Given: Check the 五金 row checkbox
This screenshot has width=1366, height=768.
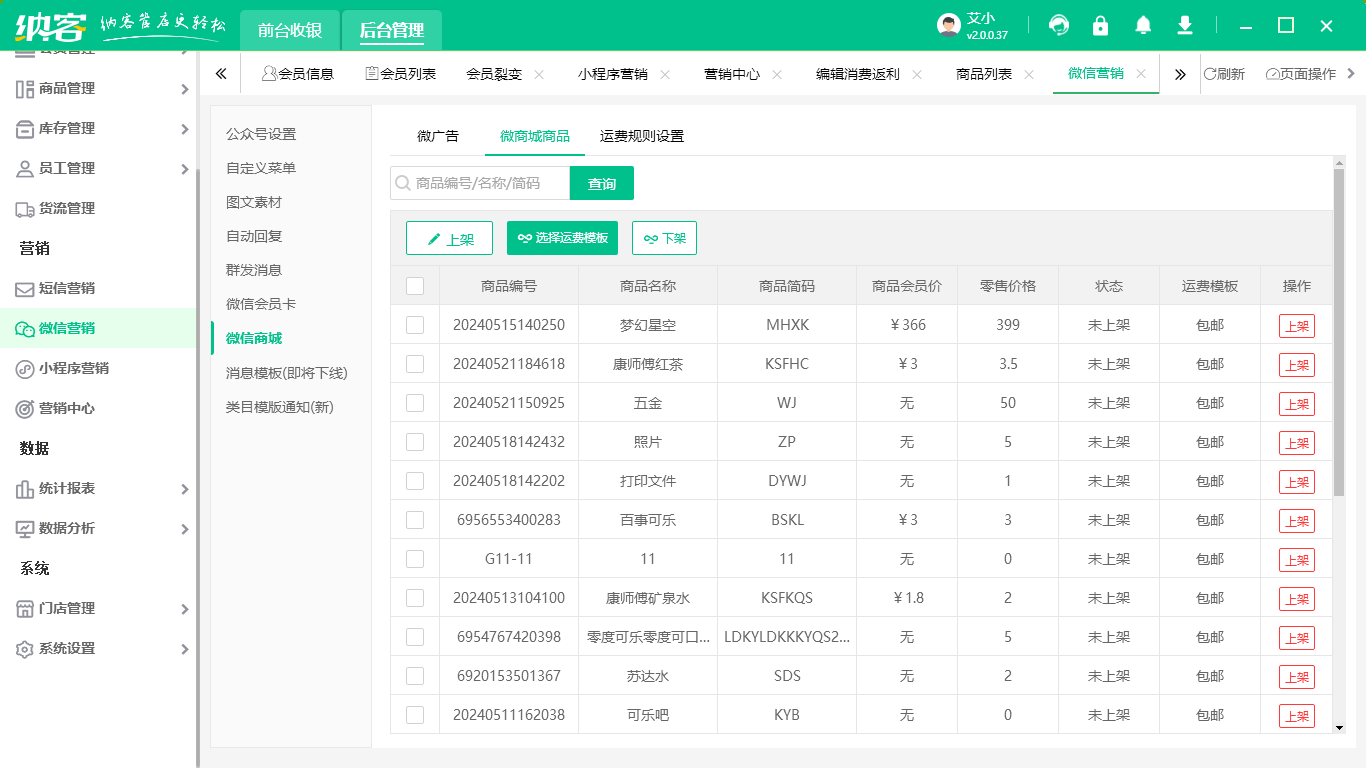Looking at the screenshot, I should [x=415, y=403].
